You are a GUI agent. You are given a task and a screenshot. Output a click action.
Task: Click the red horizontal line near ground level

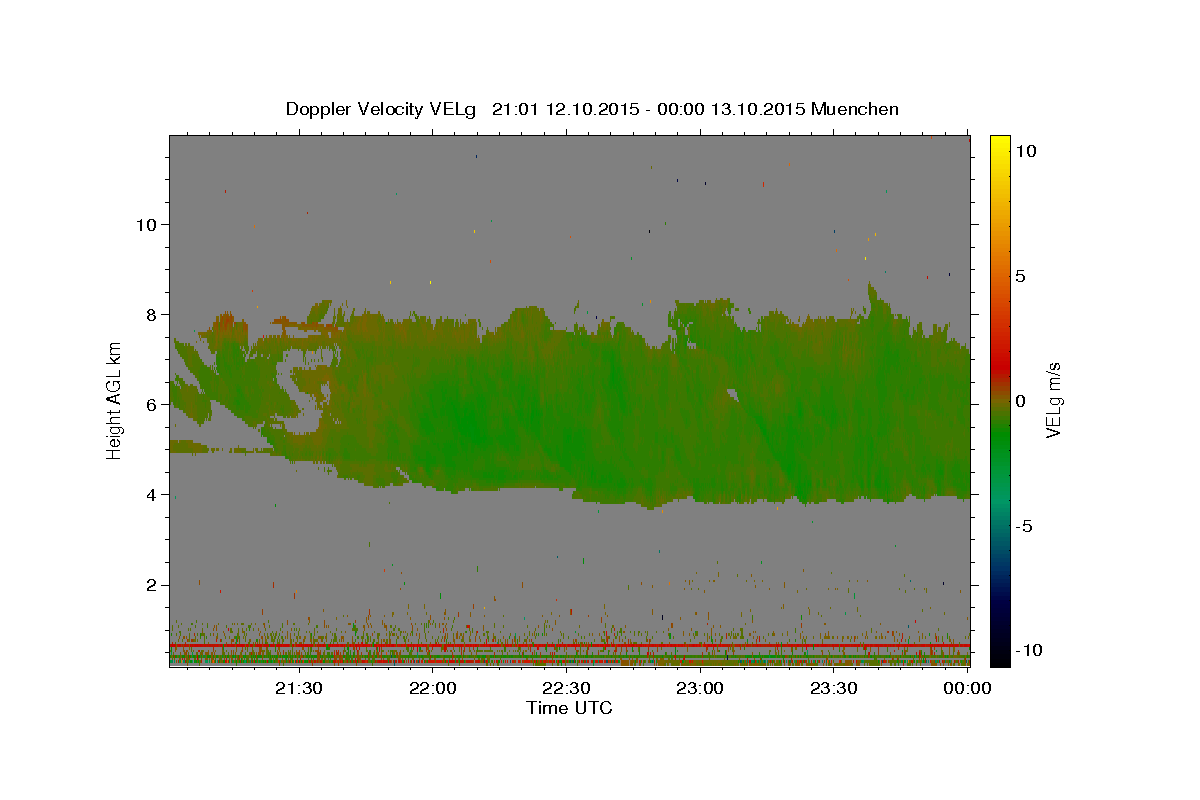coord(570,646)
